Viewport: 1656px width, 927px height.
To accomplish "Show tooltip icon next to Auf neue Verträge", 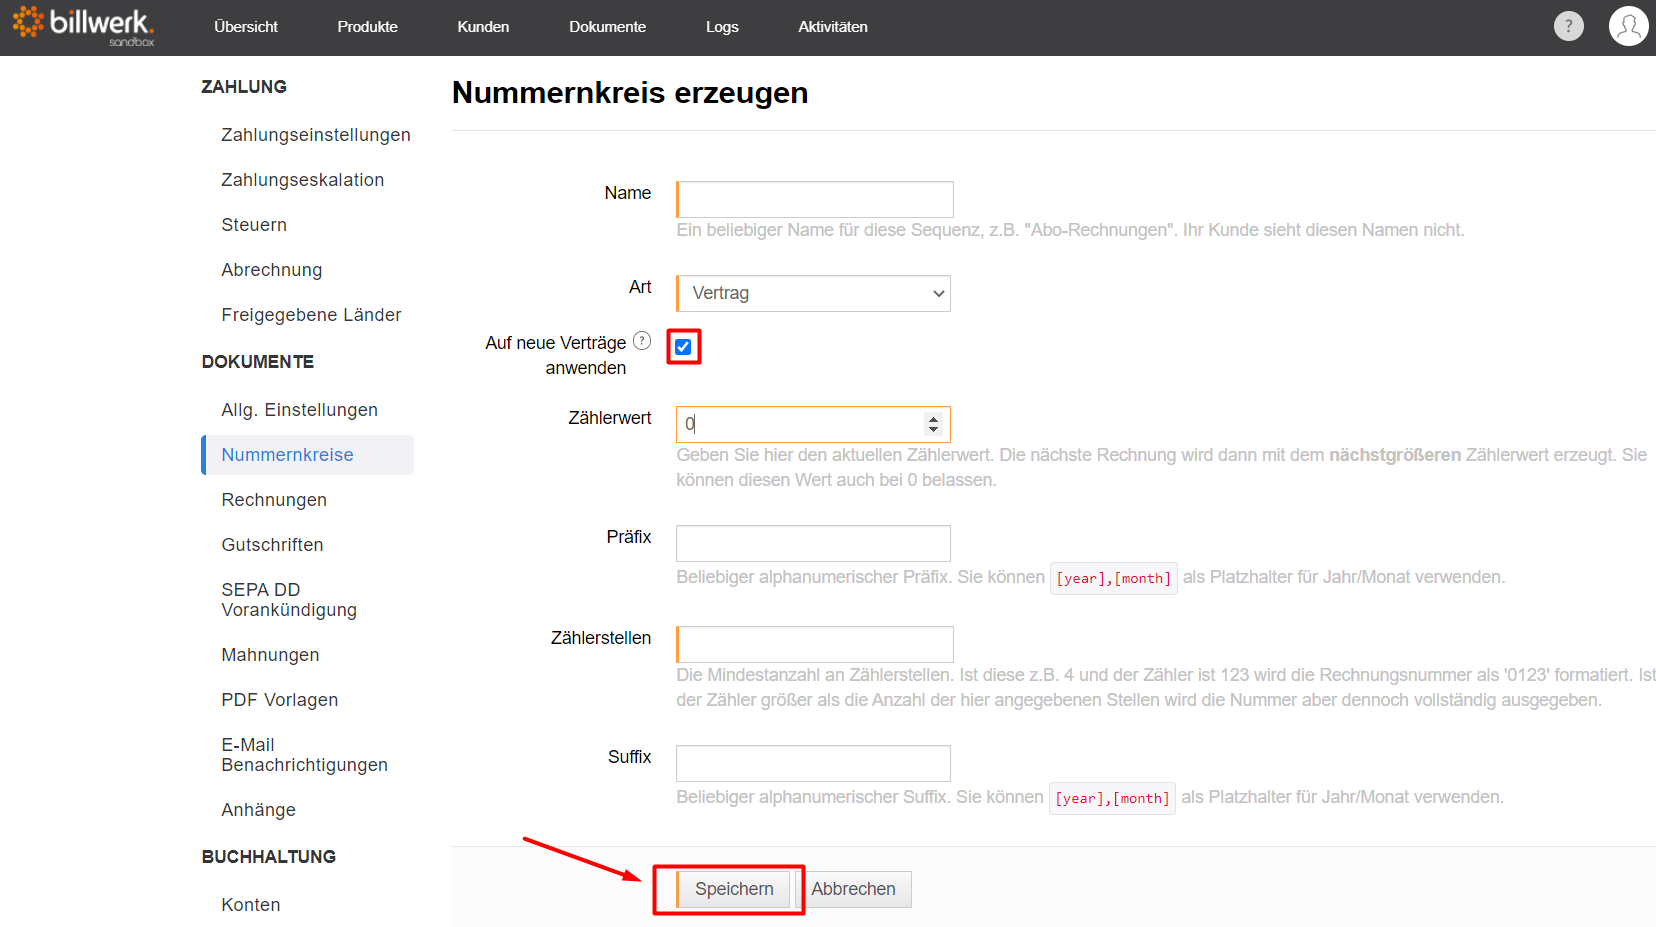I will 642,341.
